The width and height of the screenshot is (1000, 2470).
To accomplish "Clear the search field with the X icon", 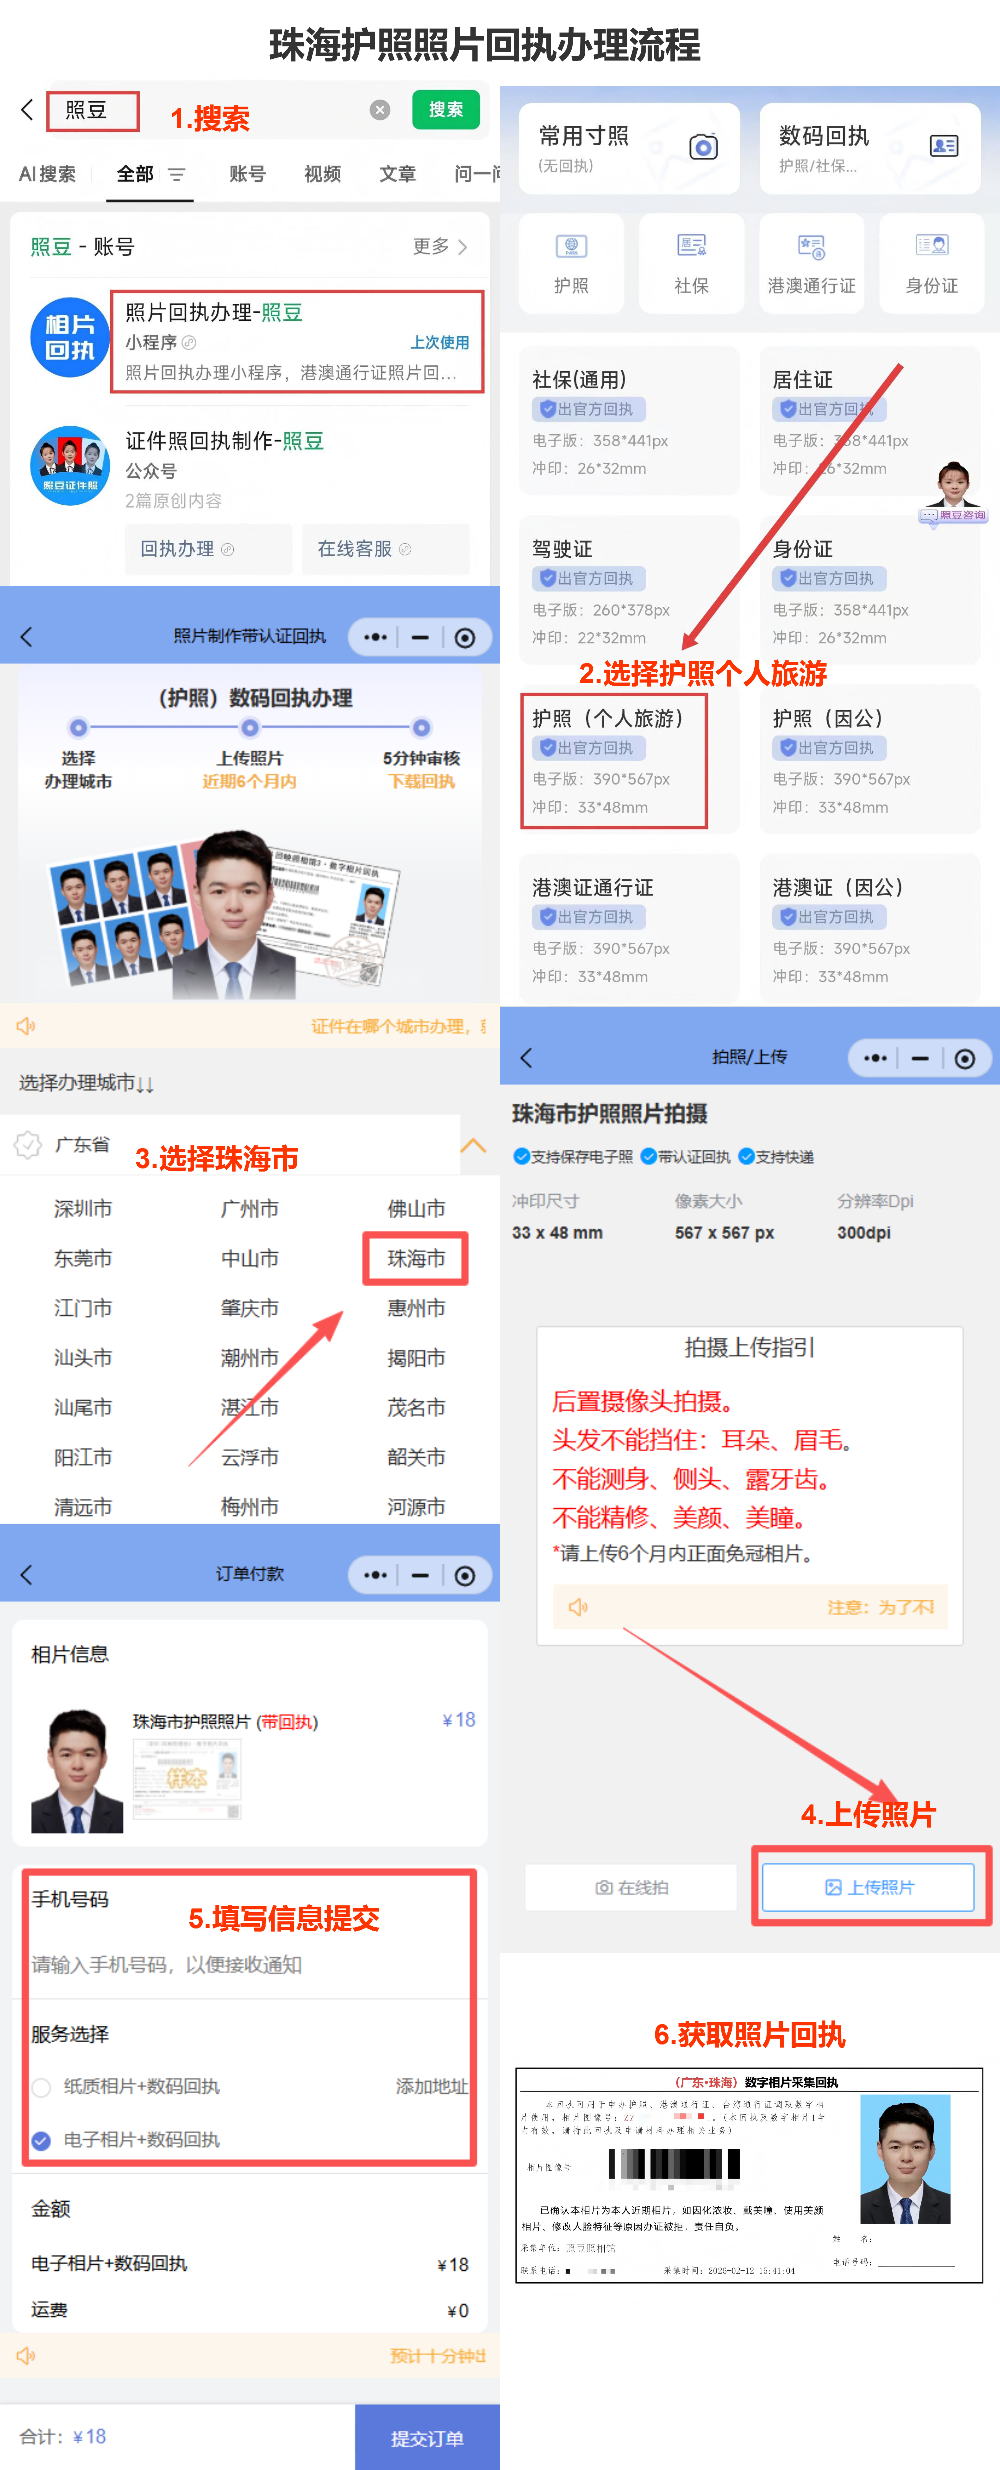I will 380,110.
